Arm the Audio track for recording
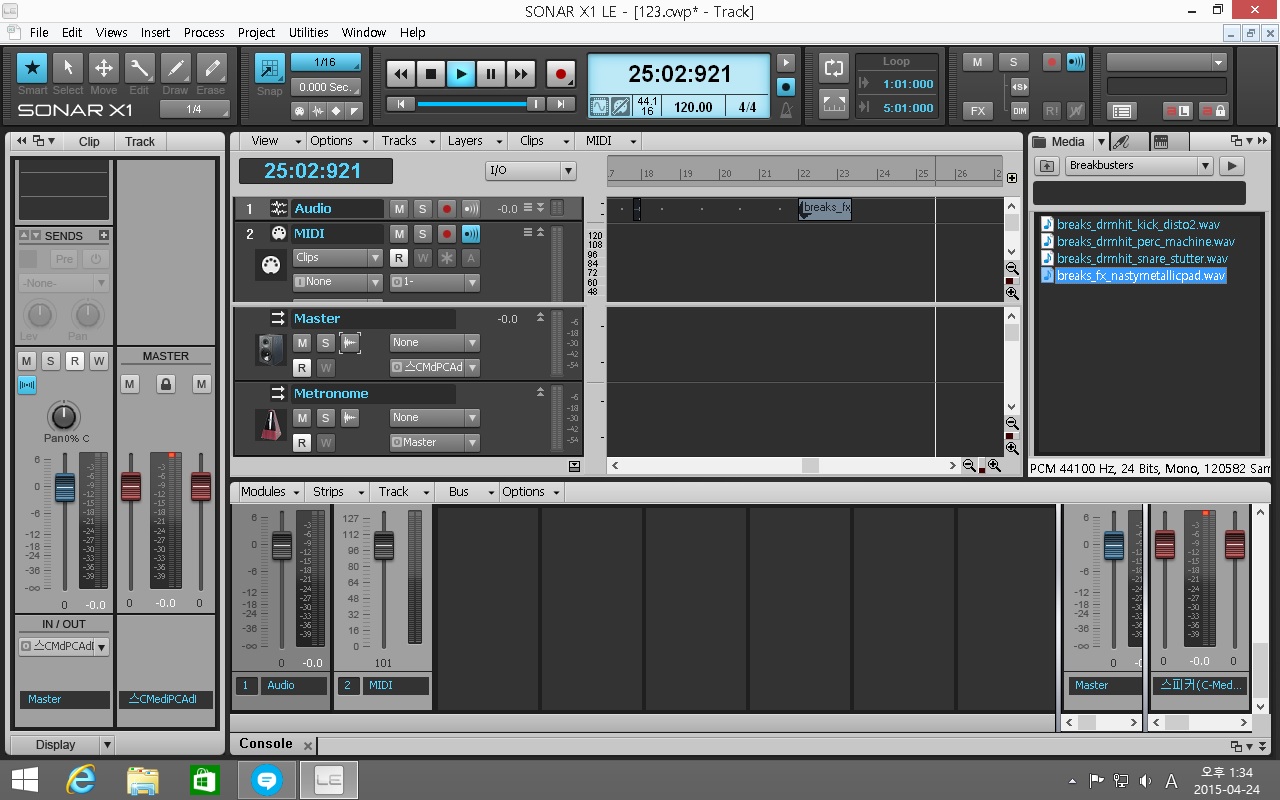Viewport: 1280px width, 800px height. tap(447, 209)
